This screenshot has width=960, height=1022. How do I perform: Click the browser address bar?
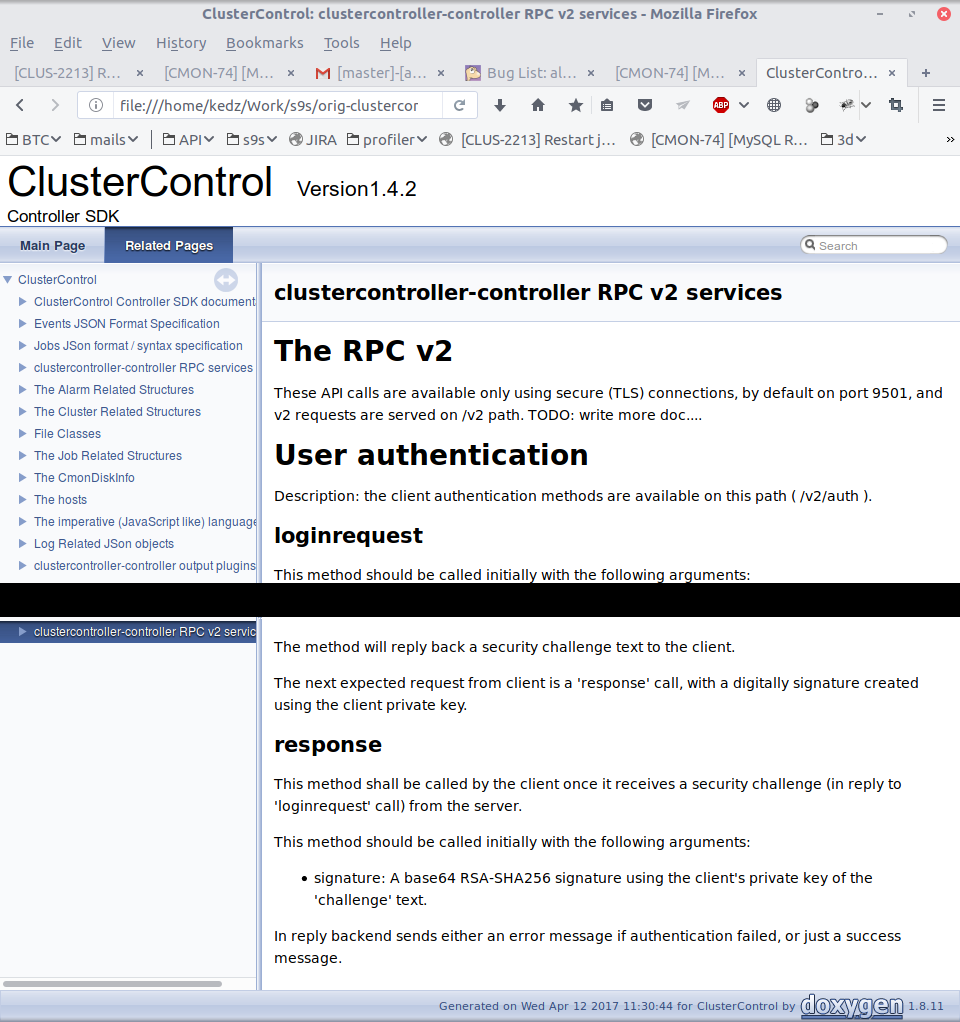click(x=278, y=105)
